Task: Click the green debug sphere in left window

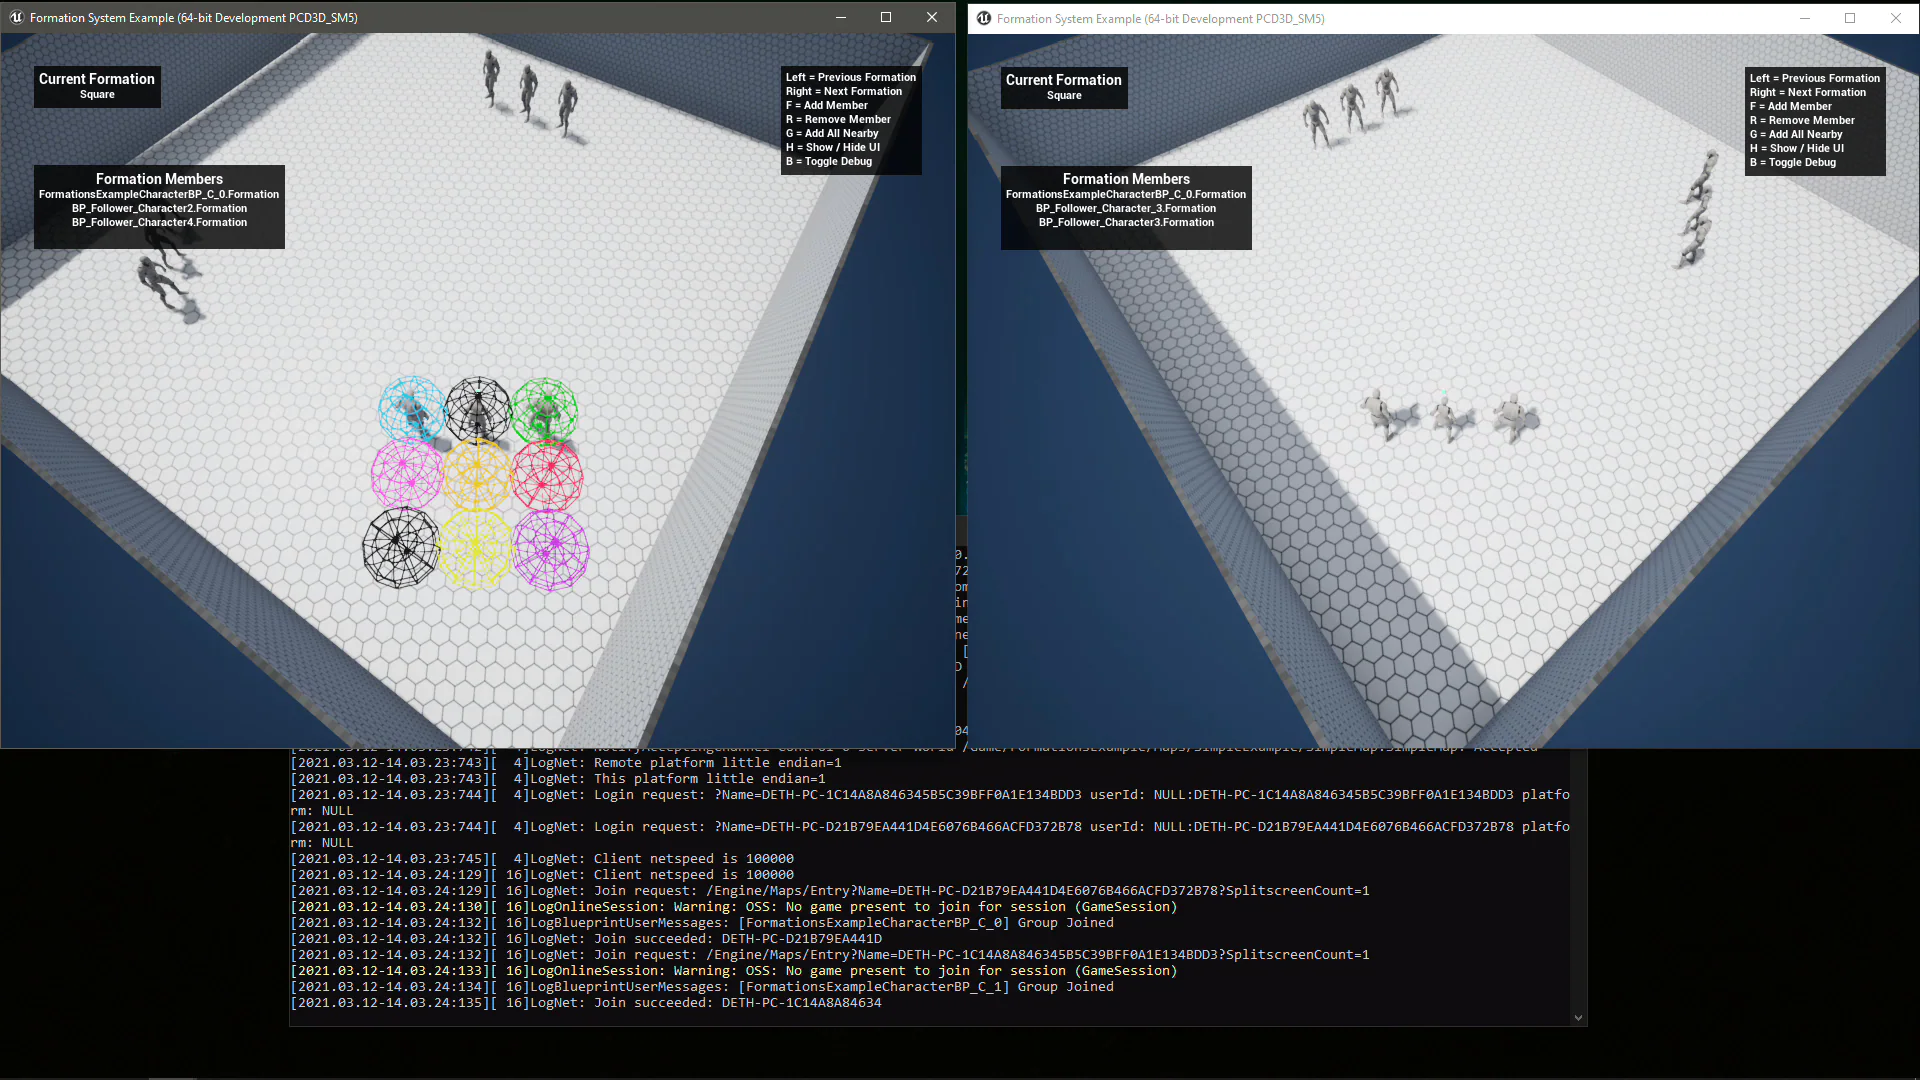Action: coord(545,410)
